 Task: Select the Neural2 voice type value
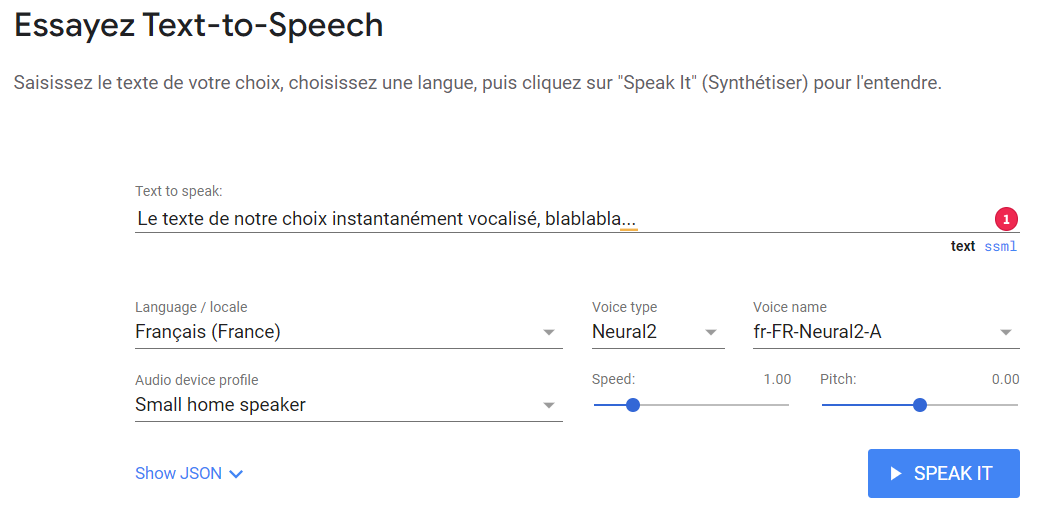pyautogui.click(x=624, y=332)
